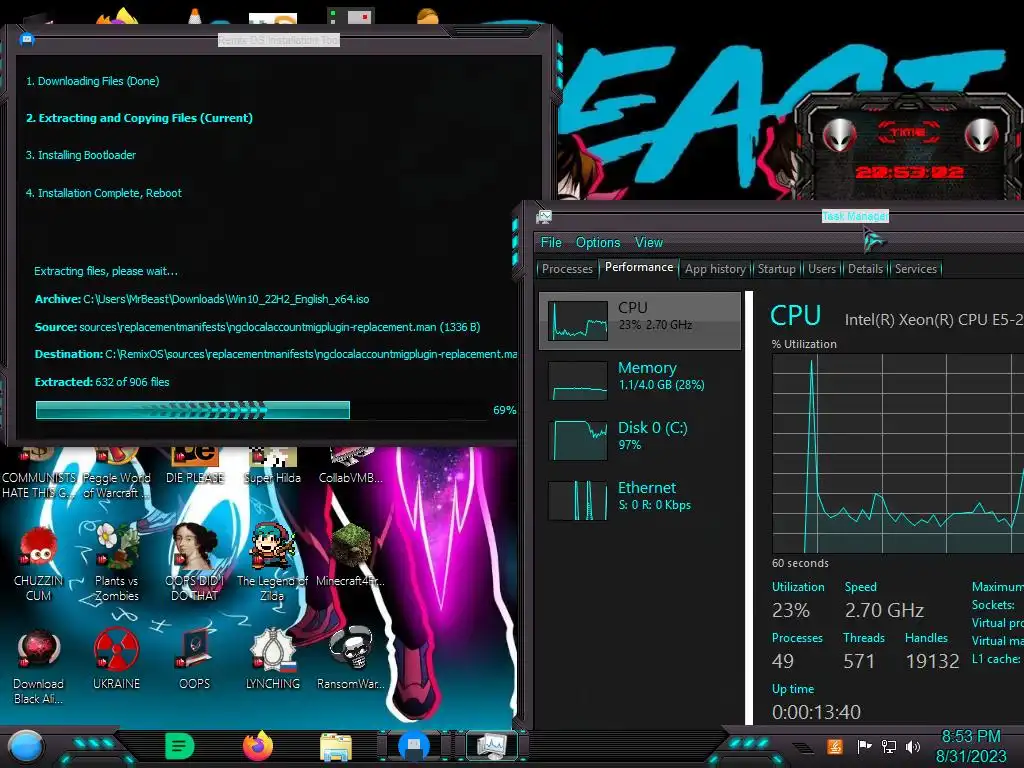The image size is (1024, 768).
Task: Click the '3. Installing Bootloader' step
Action: coord(80,155)
